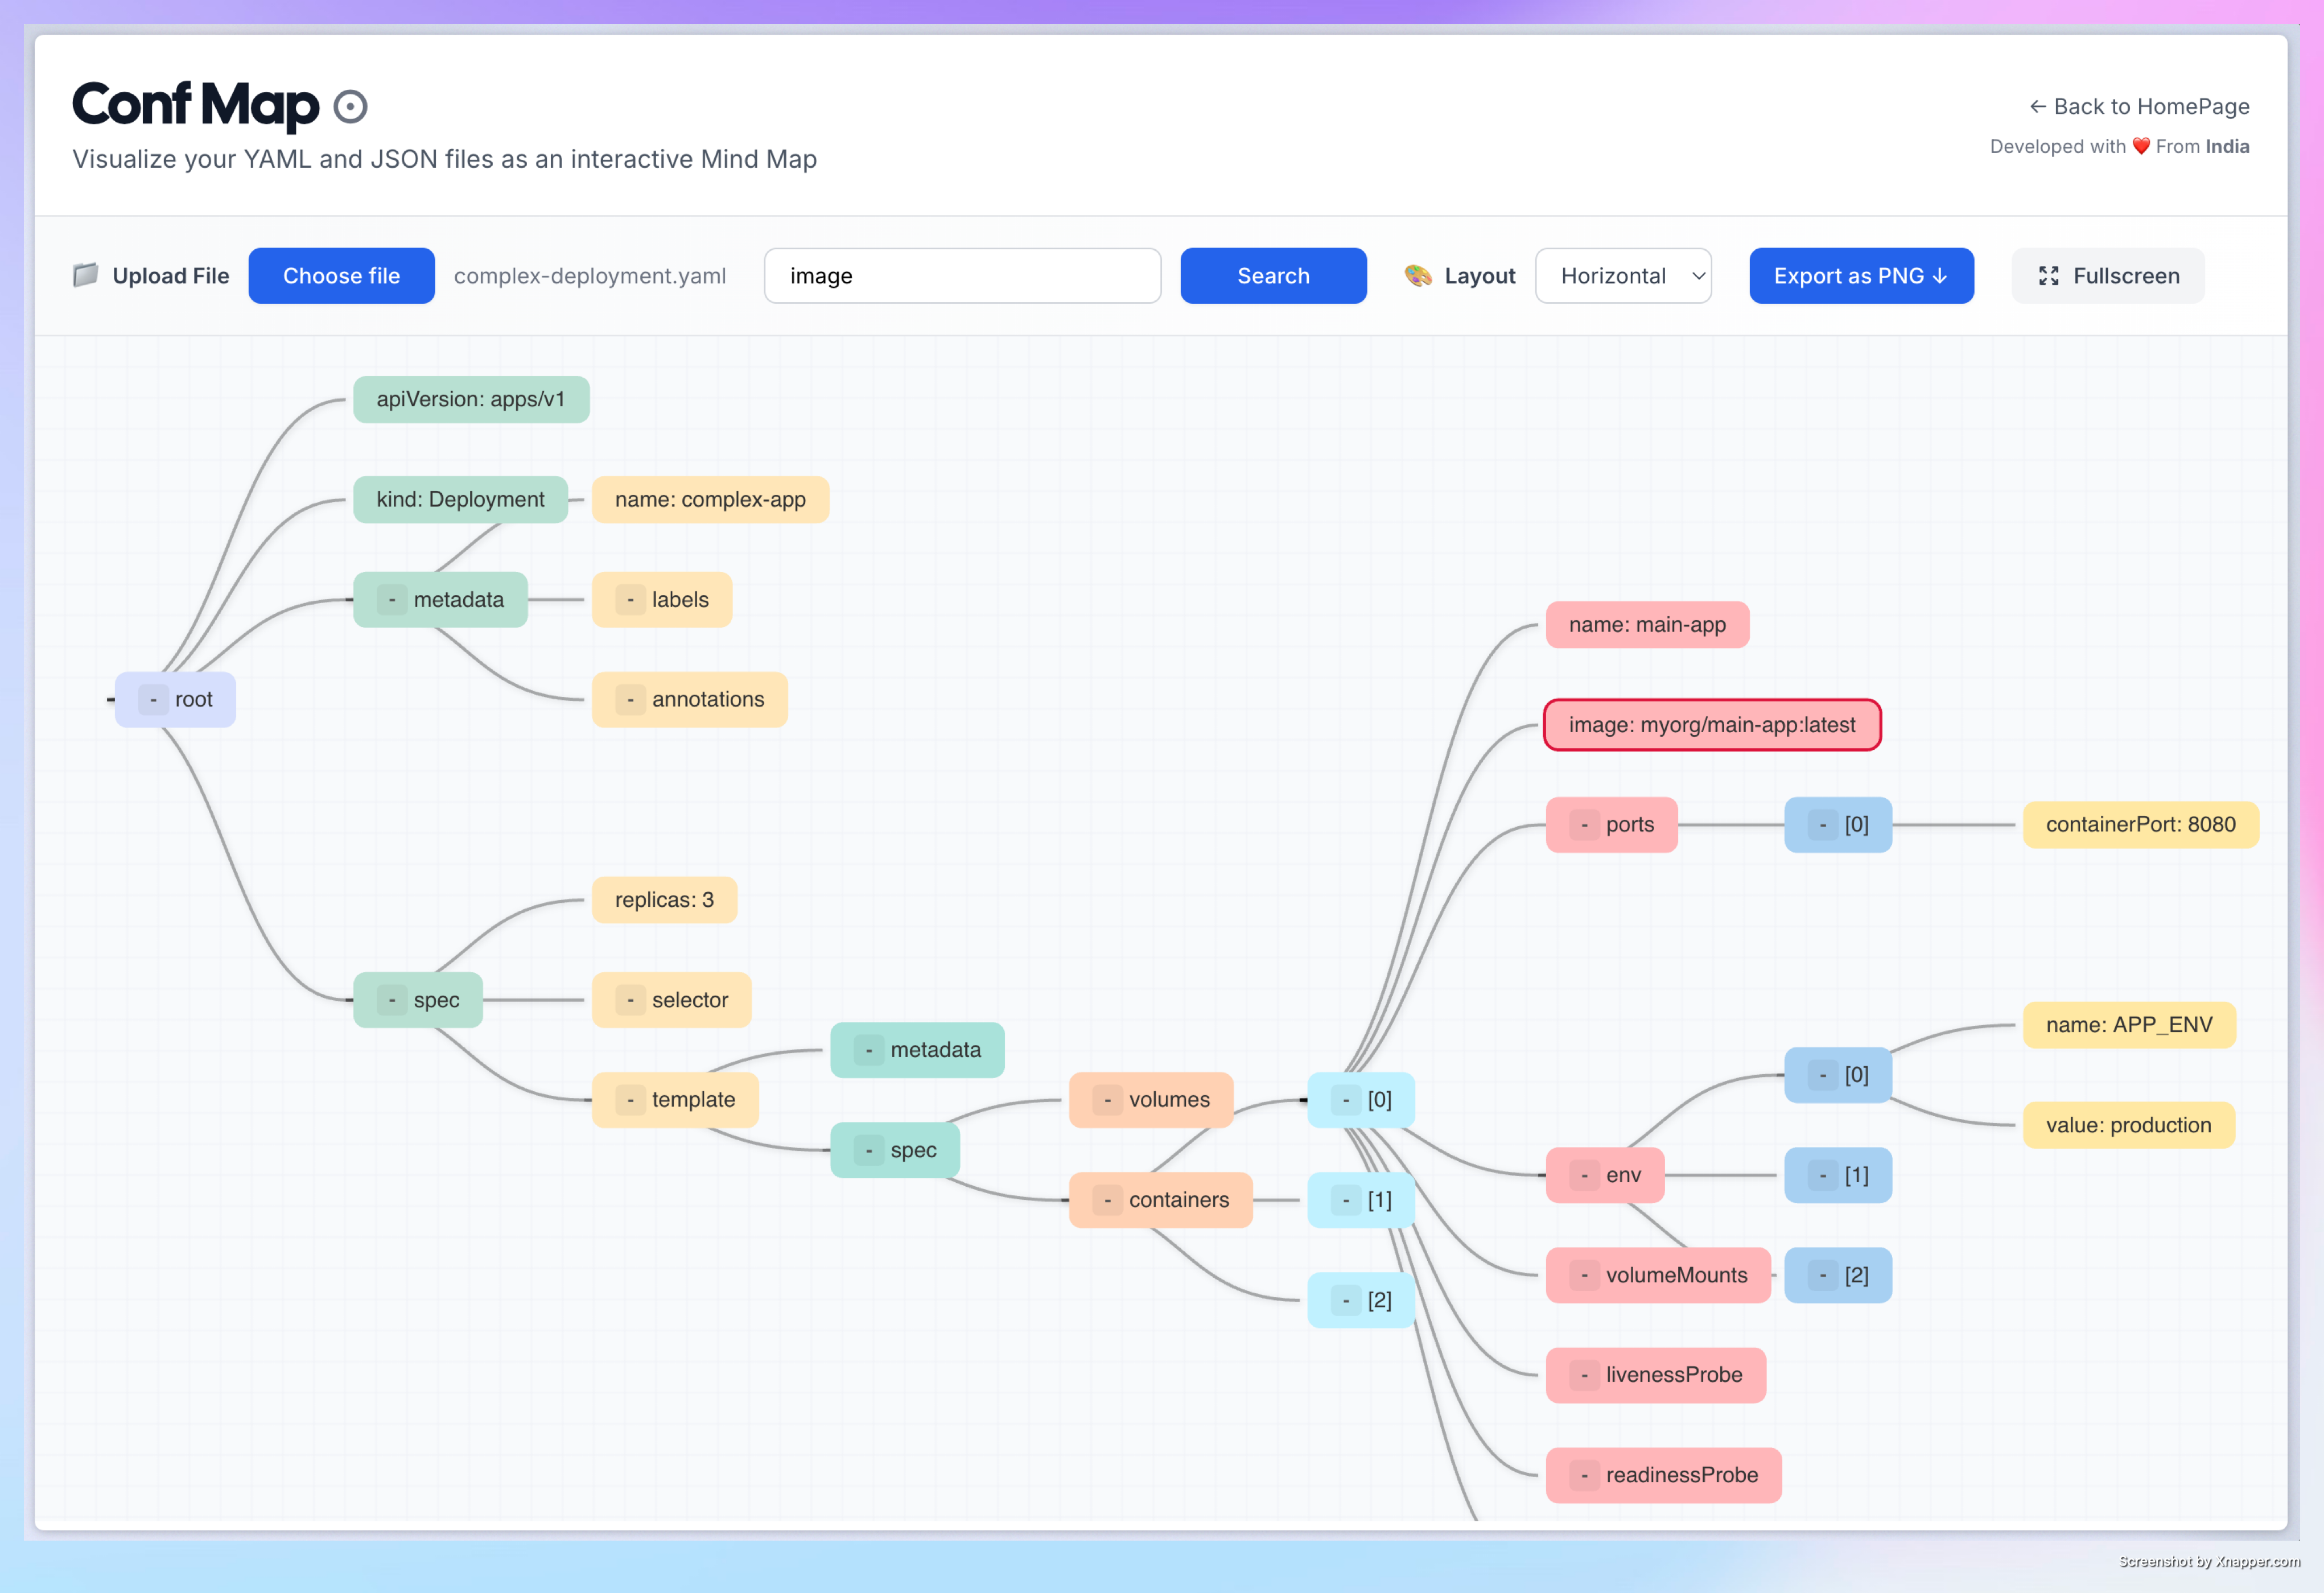Image resolution: width=2324 pixels, height=1593 pixels.
Task: Collapse the top-level spec node
Action: [392, 1000]
